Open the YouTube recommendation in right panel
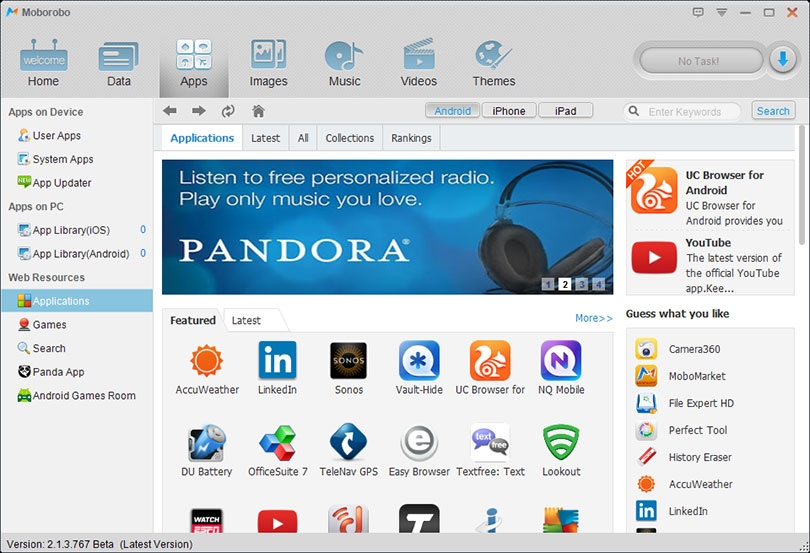 click(x=710, y=265)
